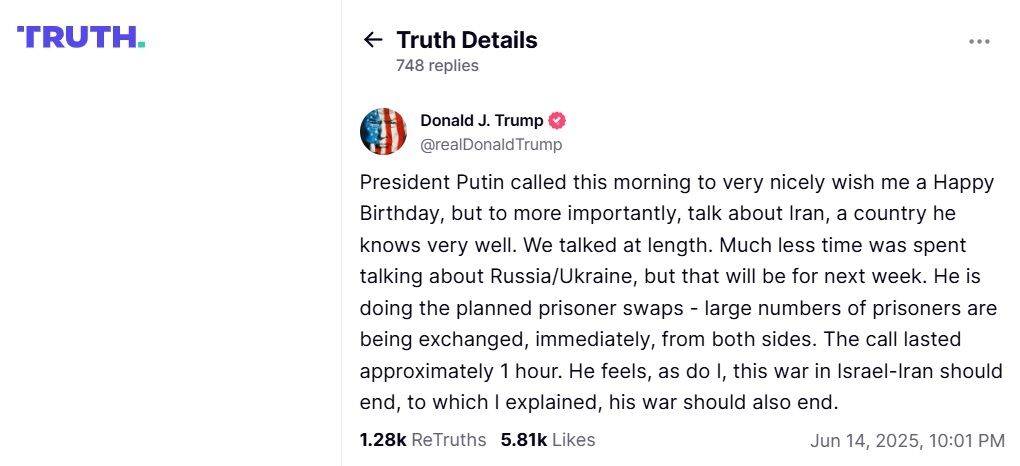
Task: Click the Donald J. Trump display name
Action: click(x=482, y=121)
